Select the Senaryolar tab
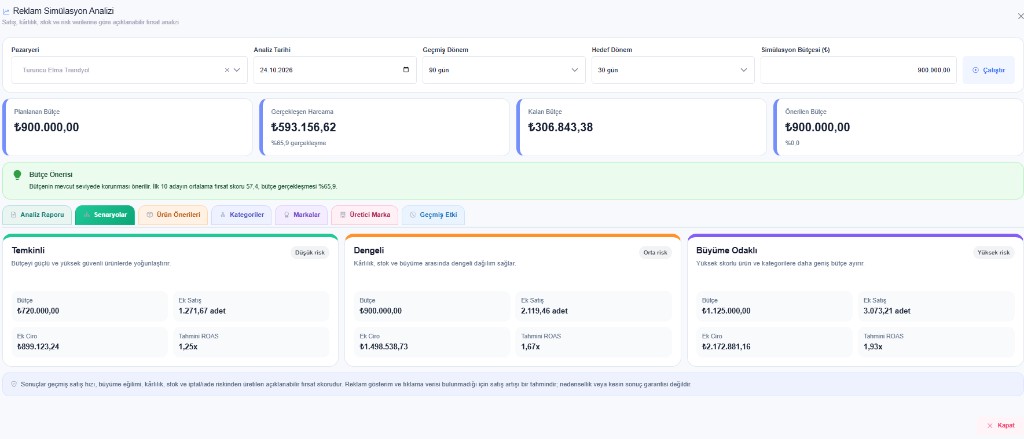The height and width of the screenshot is (439, 1024). pos(105,215)
